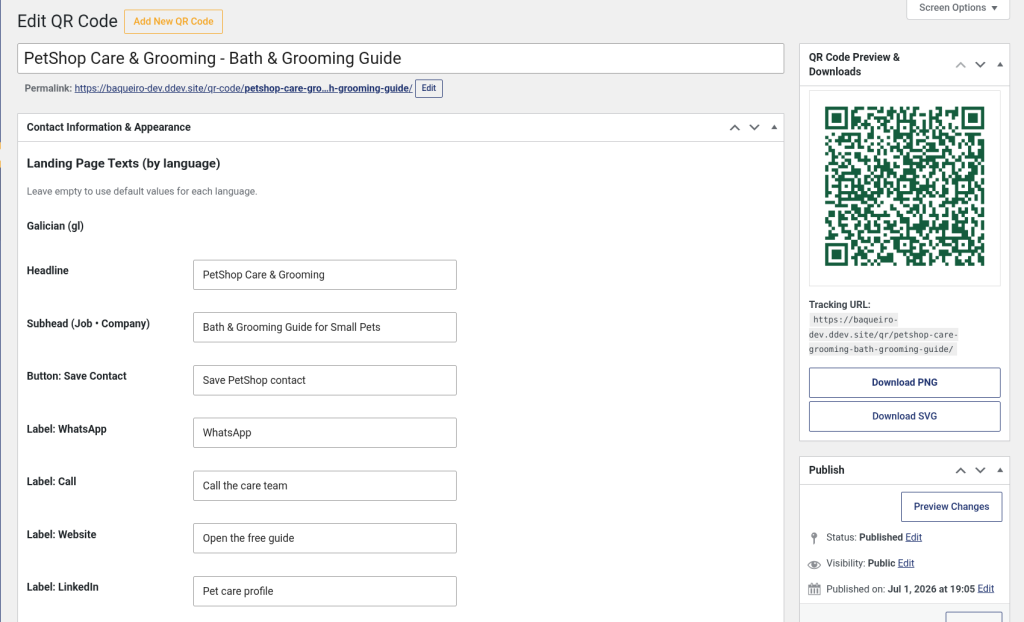Collapse the QR Code Preview & Downloads panel
The height and width of the screenshot is (622, 1024).
(x=1000, y=65)
